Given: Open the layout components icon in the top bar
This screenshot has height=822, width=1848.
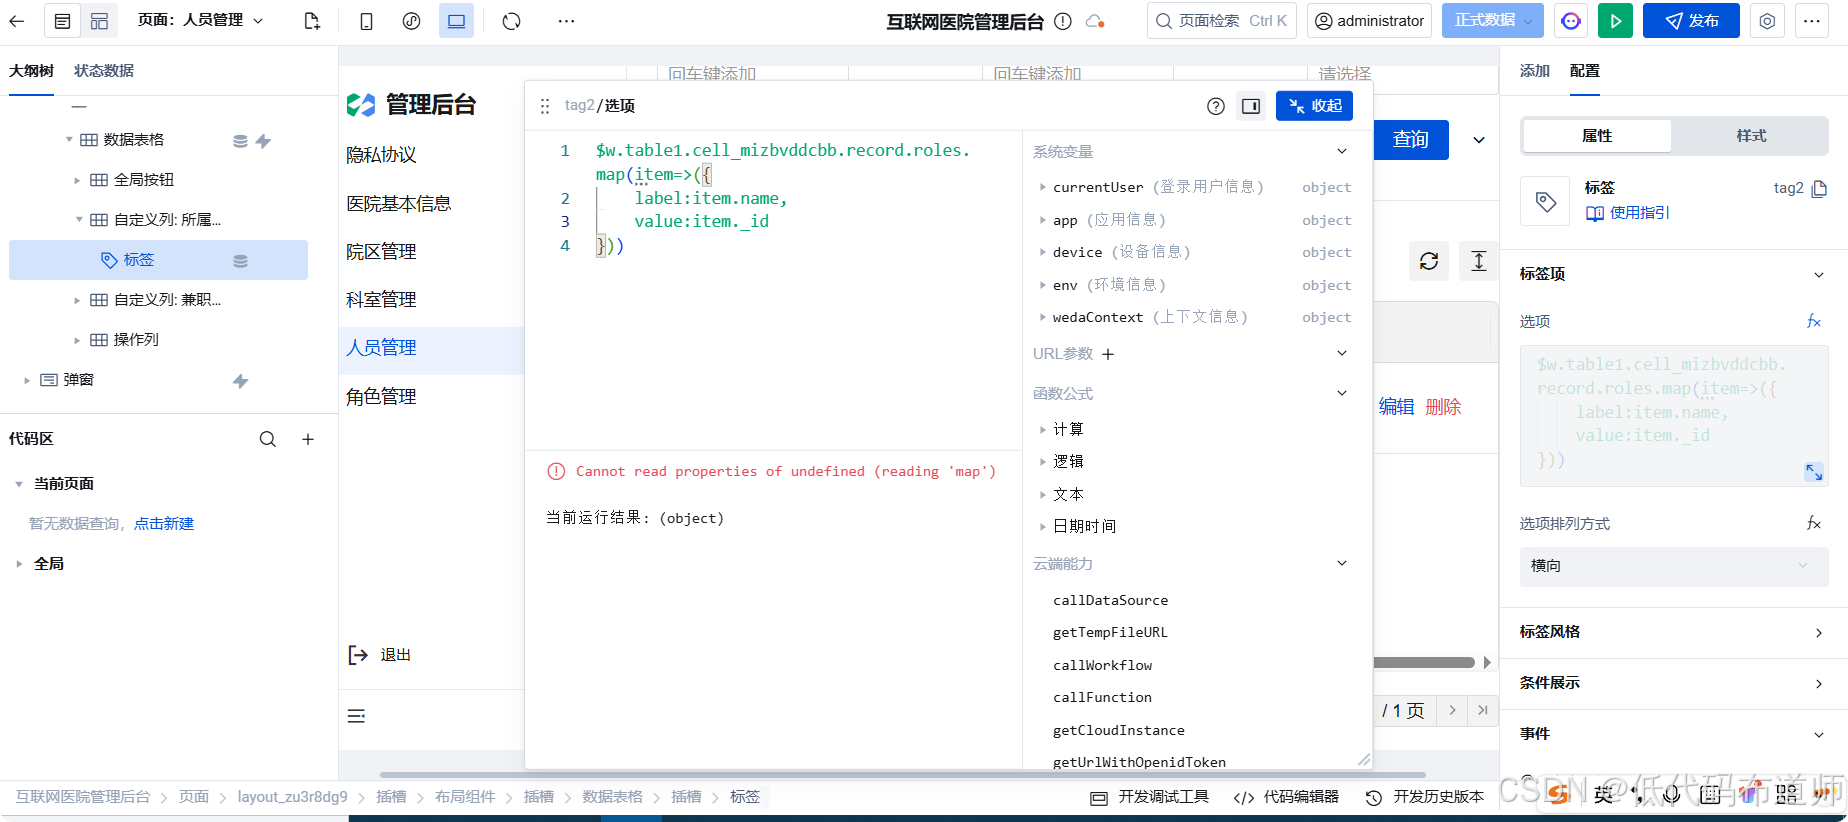Looking at the screenshot, I should click(x=99, y=21).
